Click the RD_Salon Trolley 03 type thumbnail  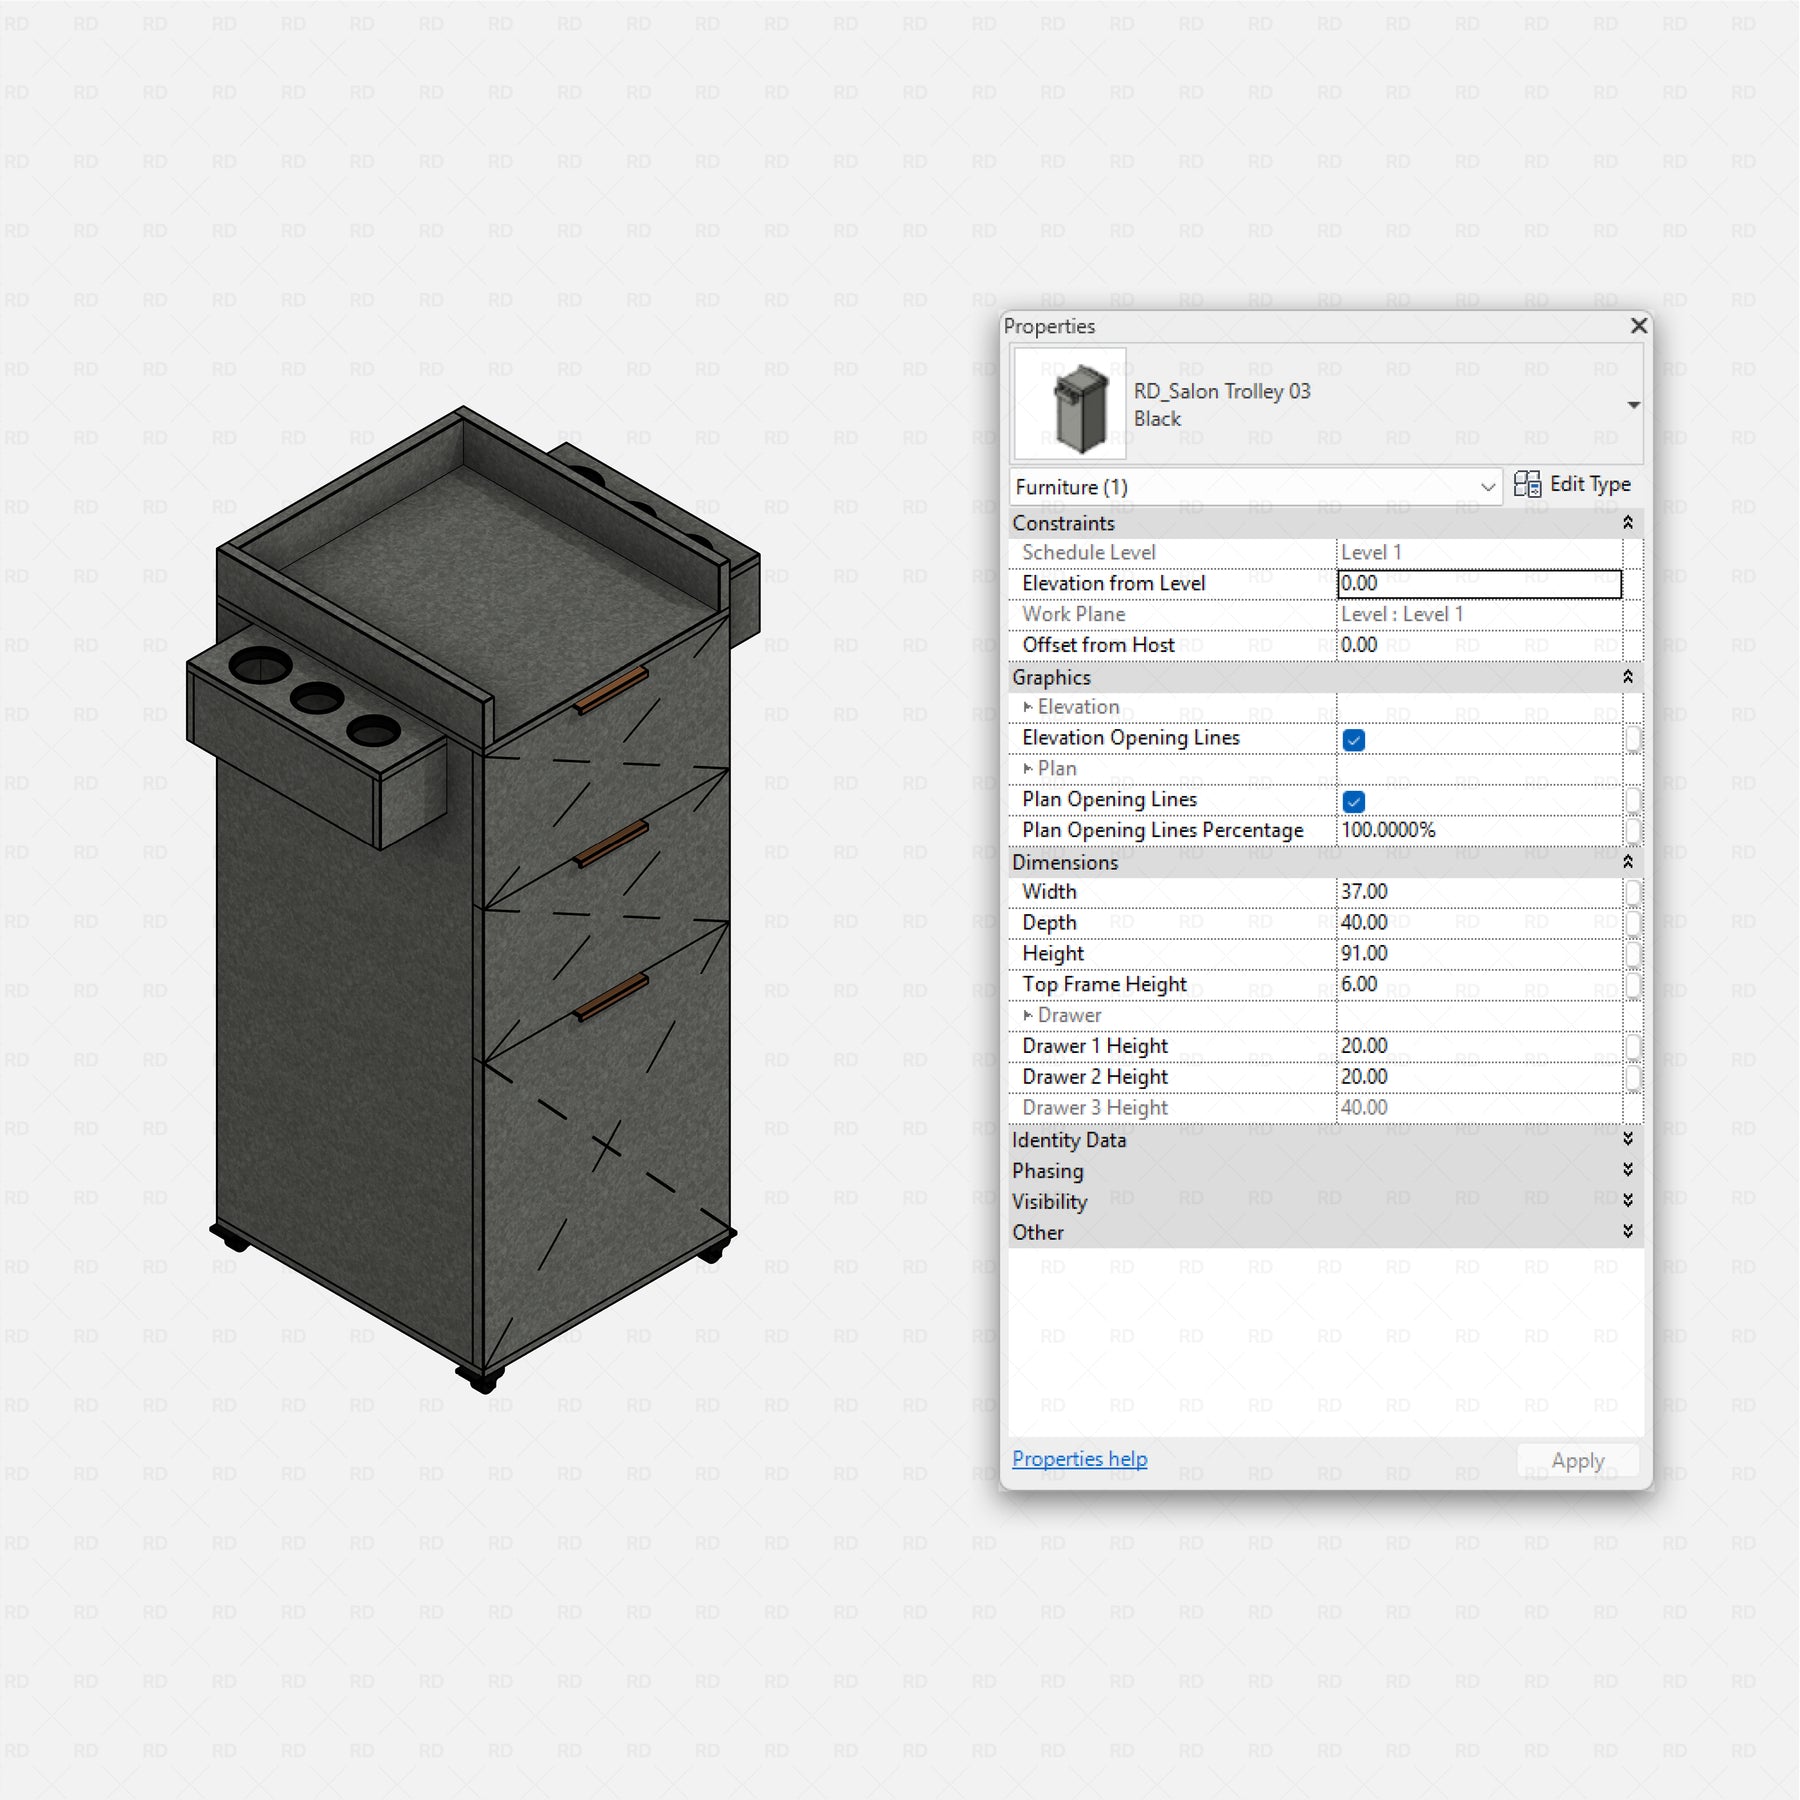coord(1069,404)
